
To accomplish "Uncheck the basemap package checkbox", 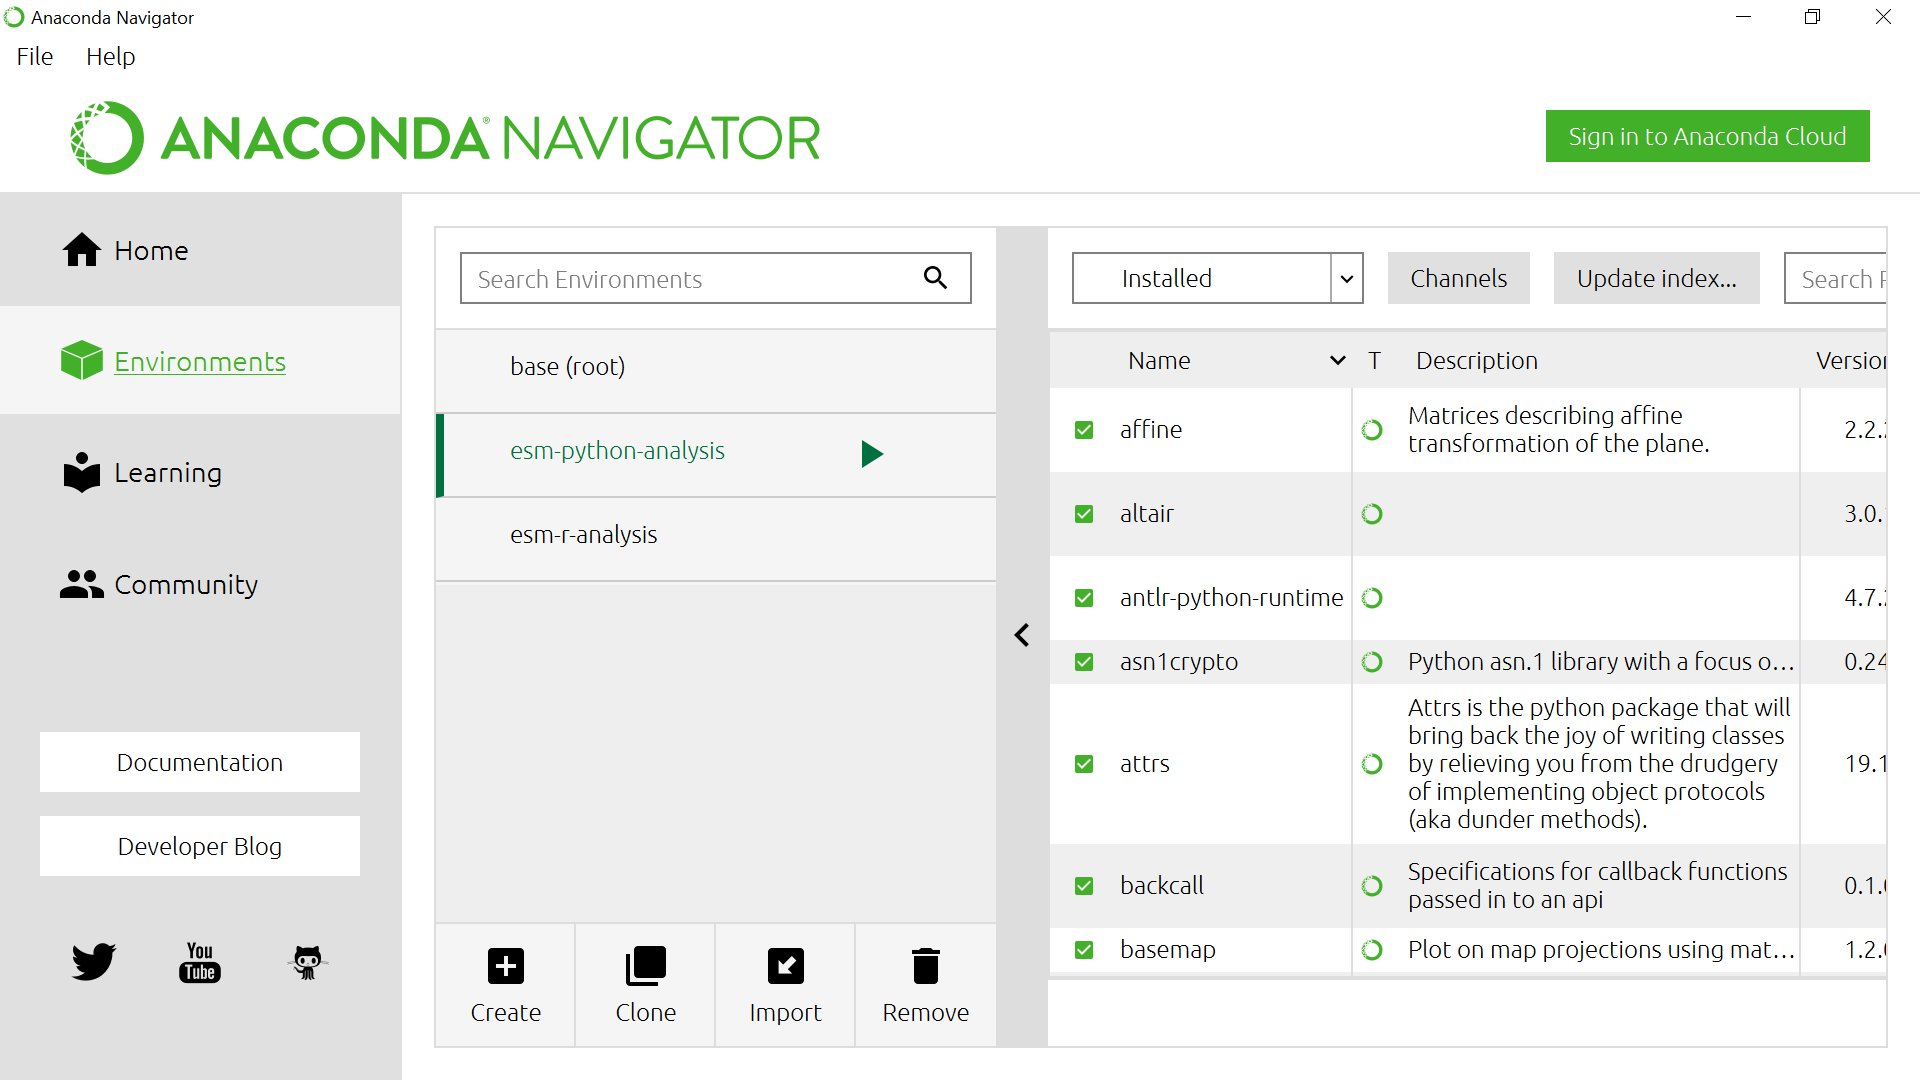I will (x=1084, y=950).
